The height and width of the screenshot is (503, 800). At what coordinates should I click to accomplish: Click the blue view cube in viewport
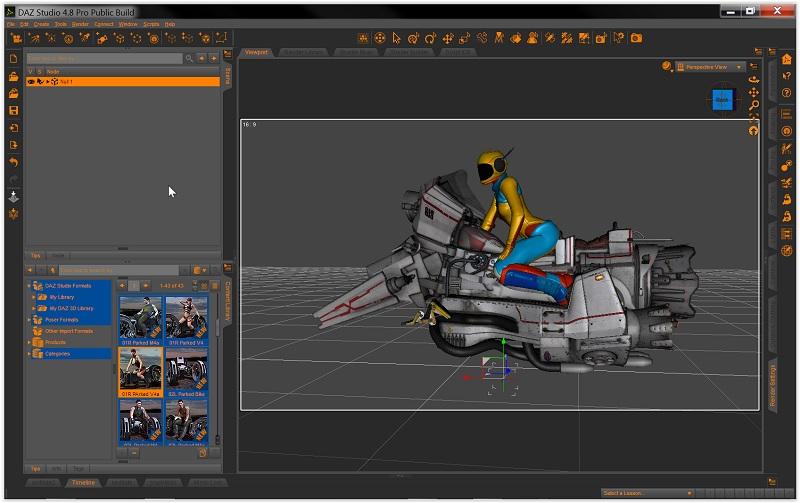pos(722,100)
